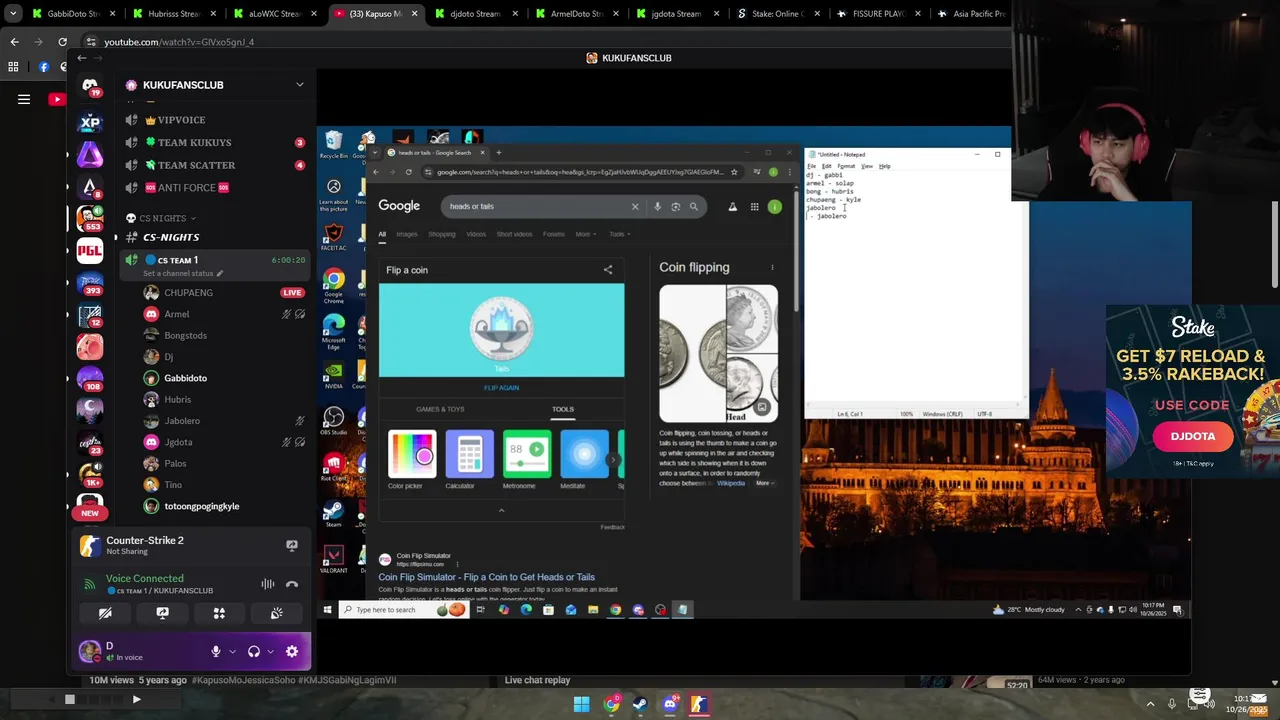The height and width of the screenshot is (720, 1280).
Task: Open Discord soundboard
Action: (276, 613)
